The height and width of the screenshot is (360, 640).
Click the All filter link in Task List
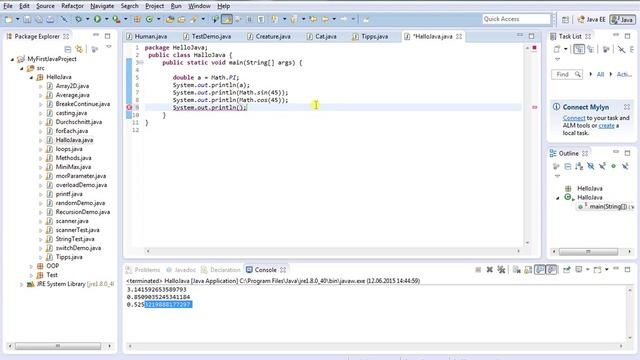click(x=600, y=74)
